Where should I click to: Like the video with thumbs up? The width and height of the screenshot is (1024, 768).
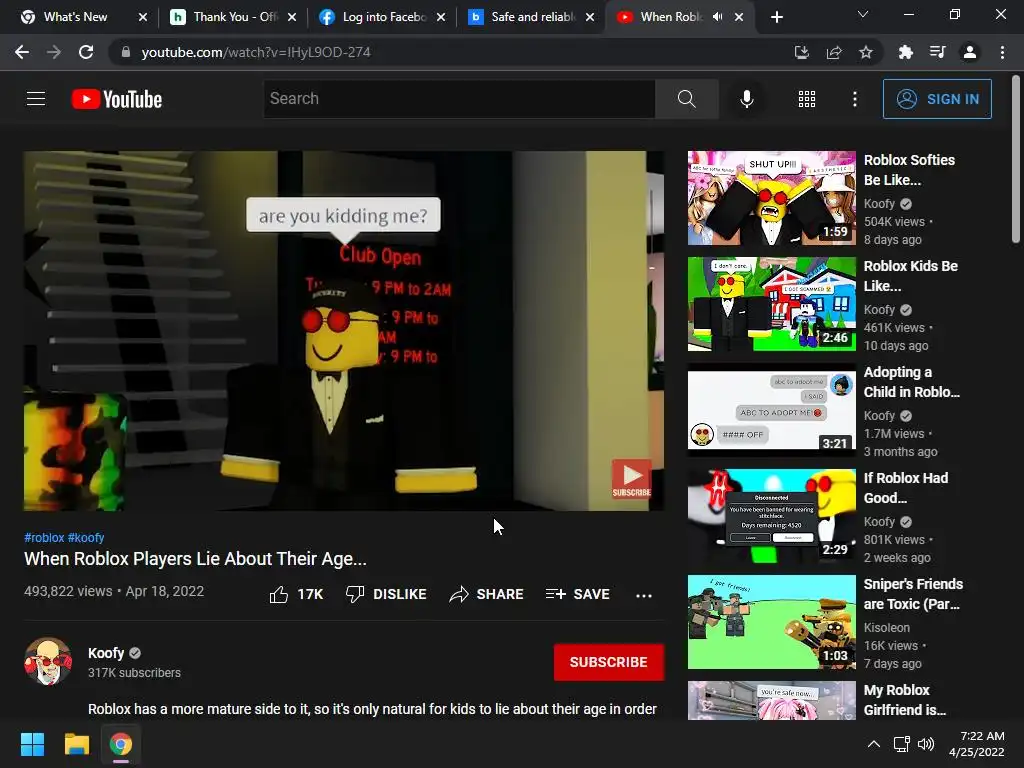point(296,594)
